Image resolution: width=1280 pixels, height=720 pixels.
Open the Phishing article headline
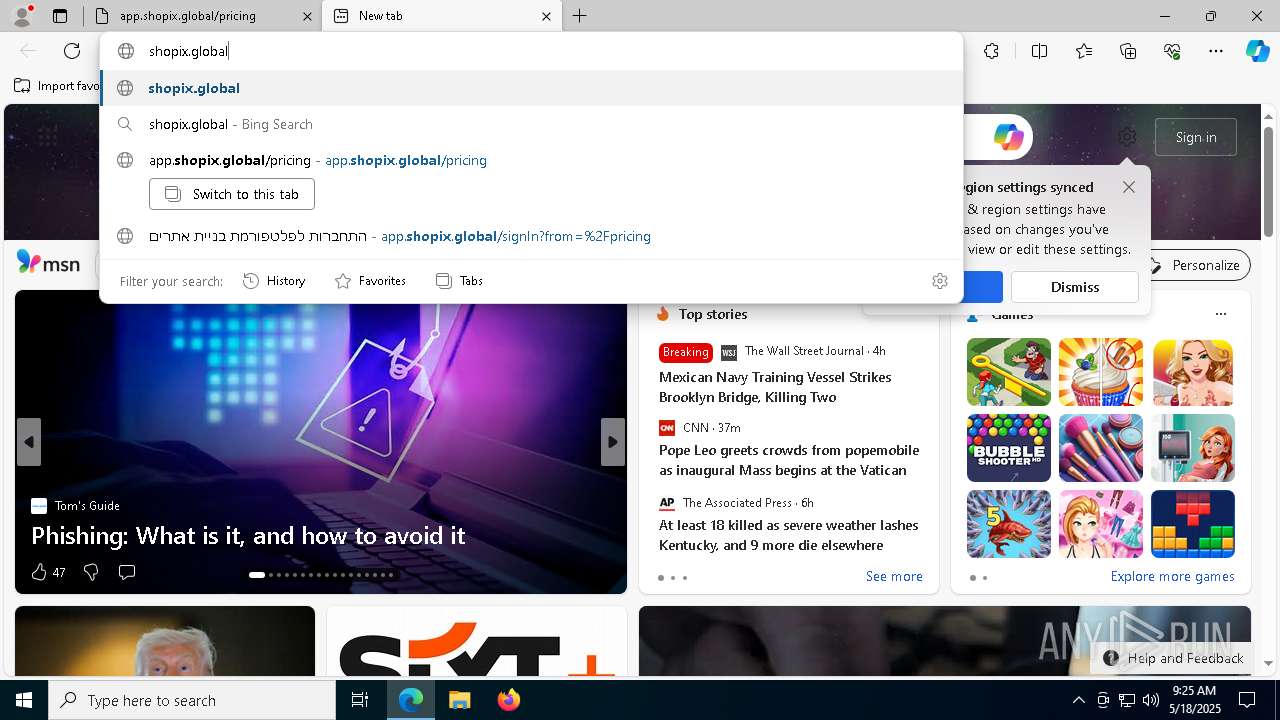click(x=248, y=536)
